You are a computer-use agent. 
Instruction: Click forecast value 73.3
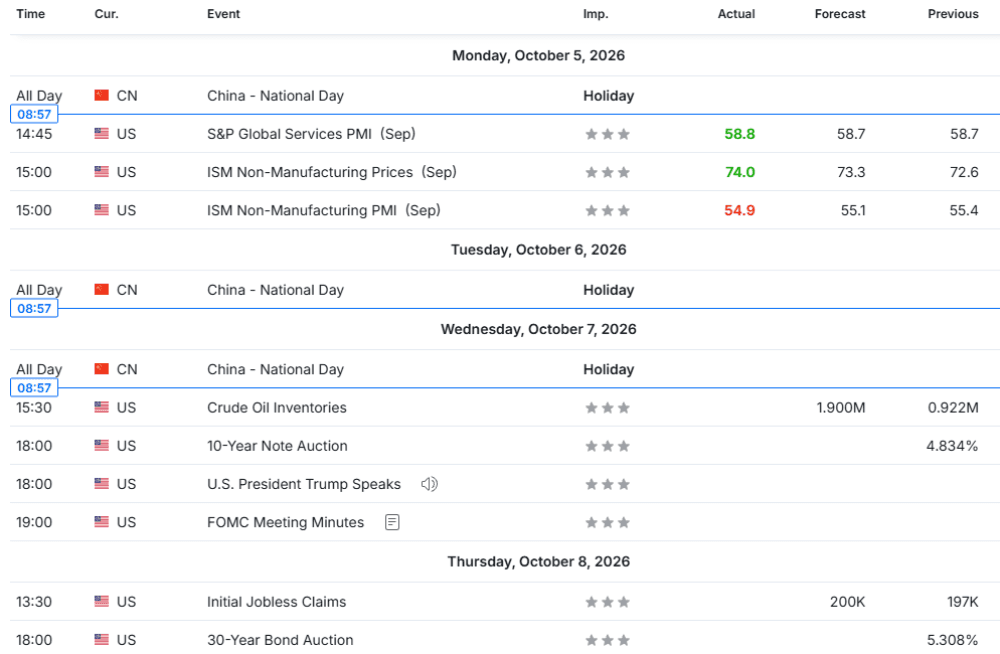click(851, 172)
